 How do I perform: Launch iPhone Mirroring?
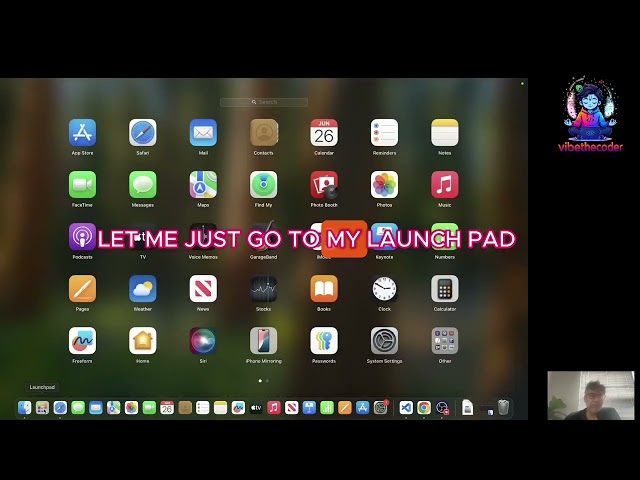[264, 340]
